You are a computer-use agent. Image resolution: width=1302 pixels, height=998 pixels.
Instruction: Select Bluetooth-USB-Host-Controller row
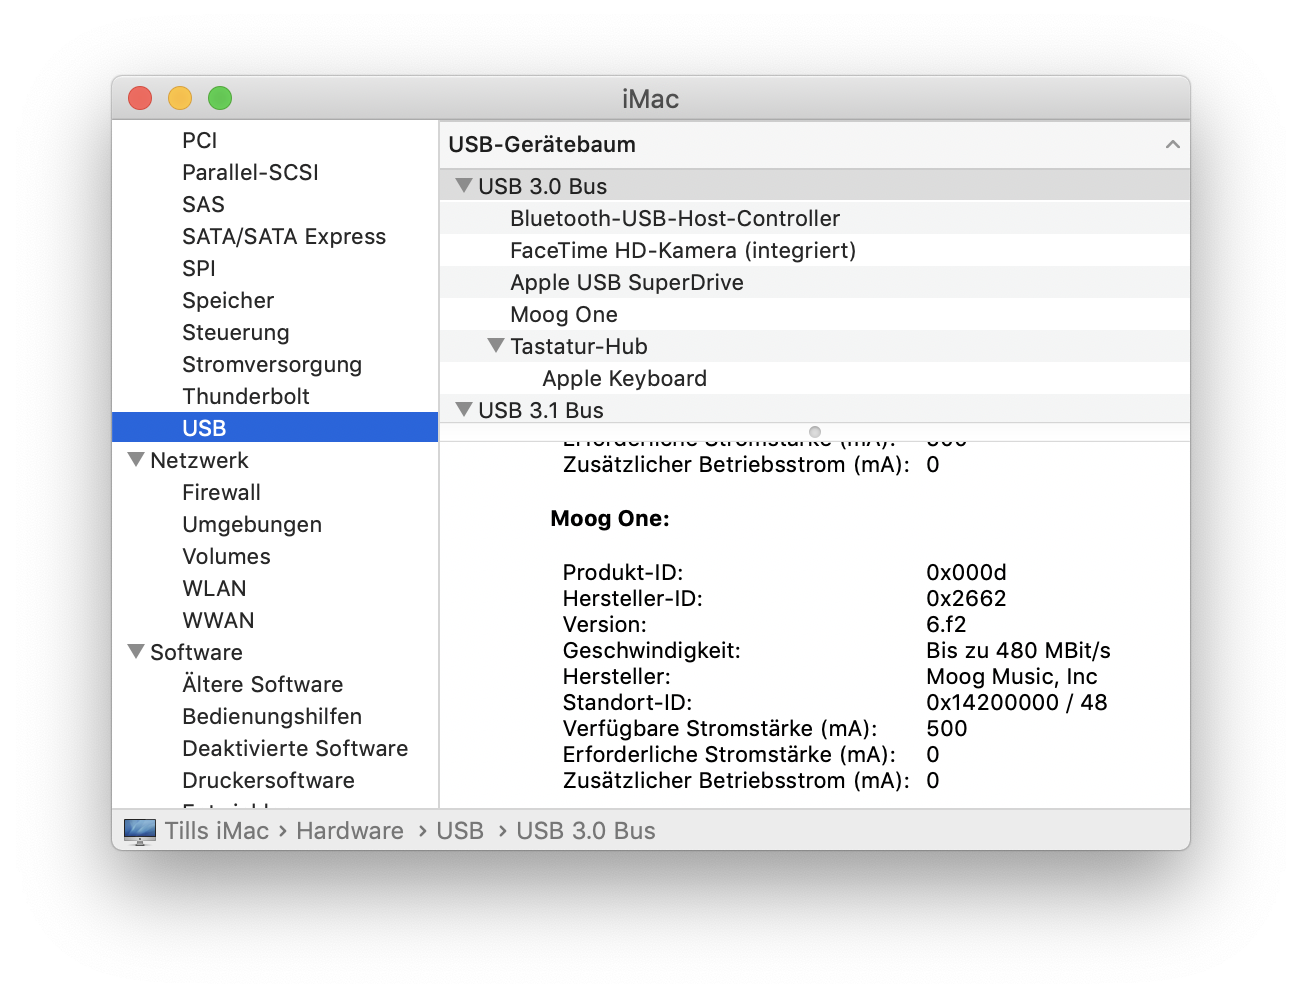pyautogui.click(x=674, y=218)
